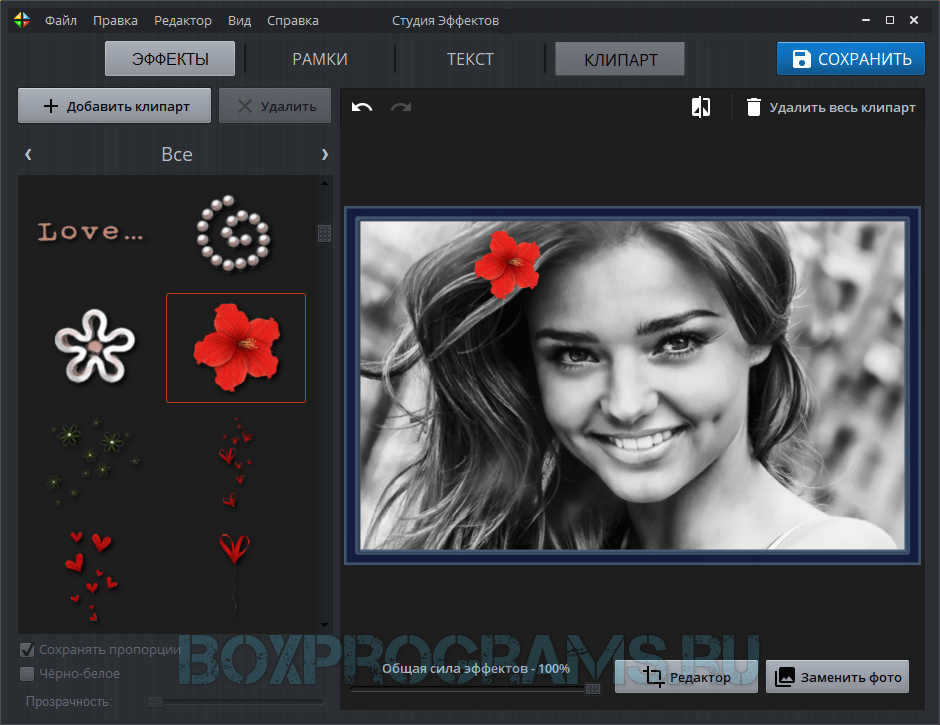Select the red hibiscus flower clipart

tap(236, 347)
